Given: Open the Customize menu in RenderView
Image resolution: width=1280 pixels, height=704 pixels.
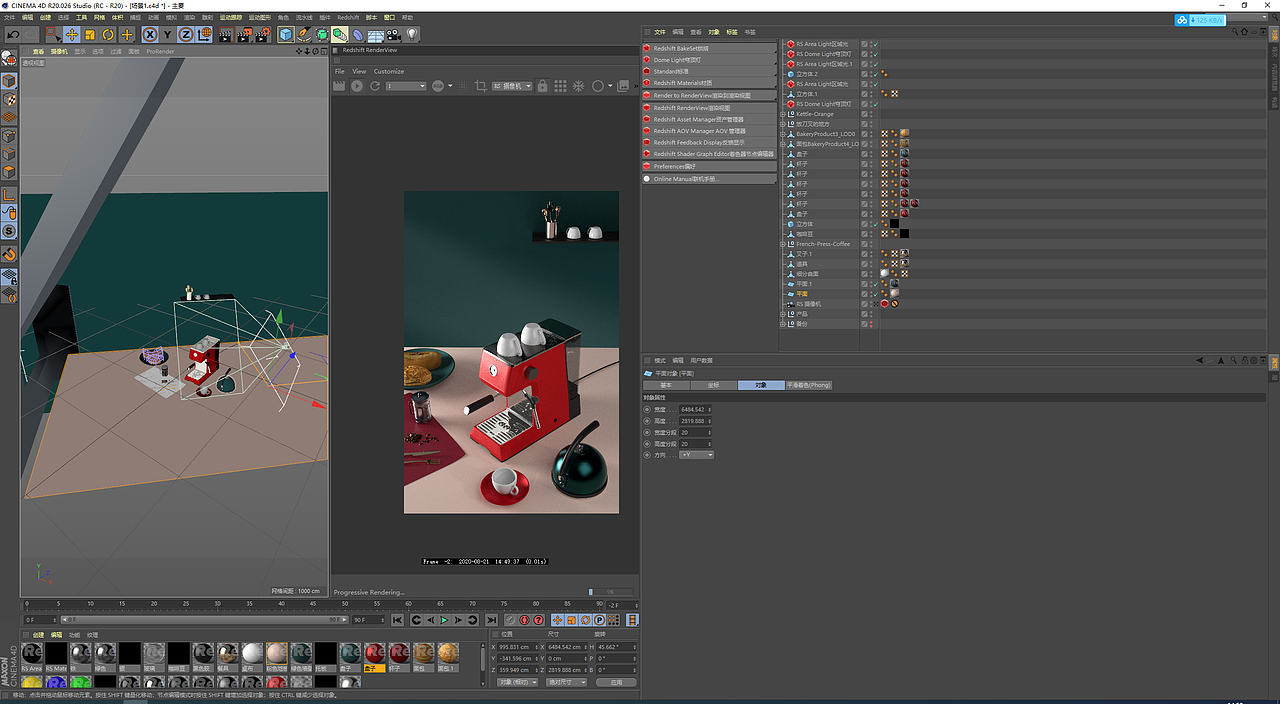Looking at the screenshot, I should pos(389,71).
